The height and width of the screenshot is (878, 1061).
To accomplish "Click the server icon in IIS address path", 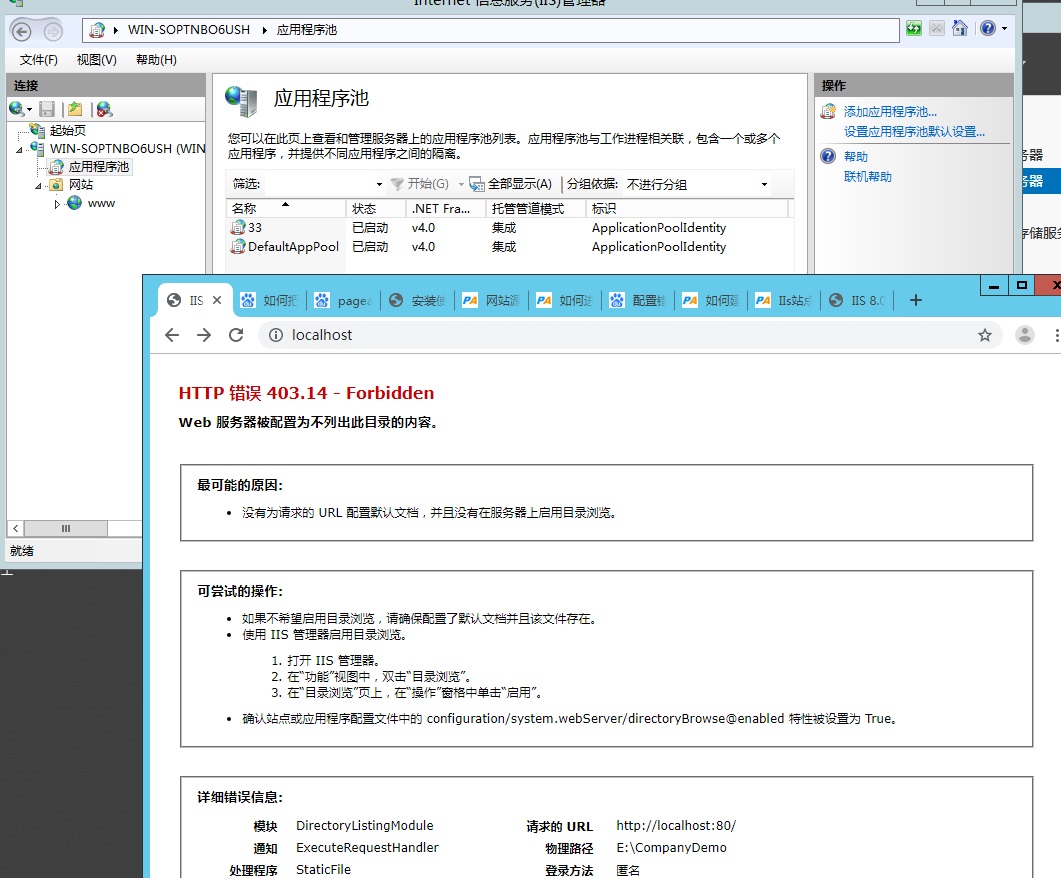I will click(97, 30).
